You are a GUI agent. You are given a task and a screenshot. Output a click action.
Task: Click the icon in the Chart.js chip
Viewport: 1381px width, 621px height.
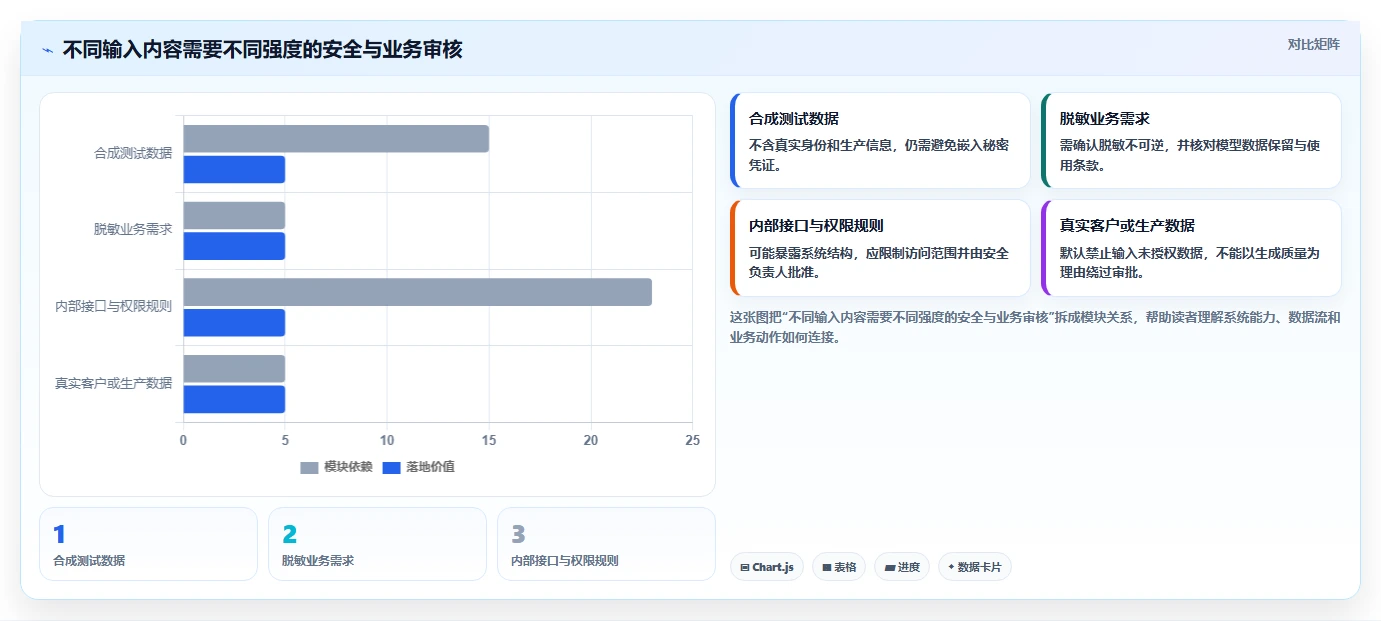pyautogui.click(x=745, y=568)
